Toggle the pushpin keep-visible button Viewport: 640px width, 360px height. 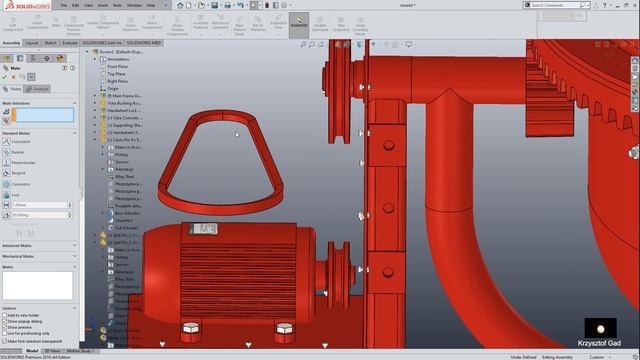[31, 77]
